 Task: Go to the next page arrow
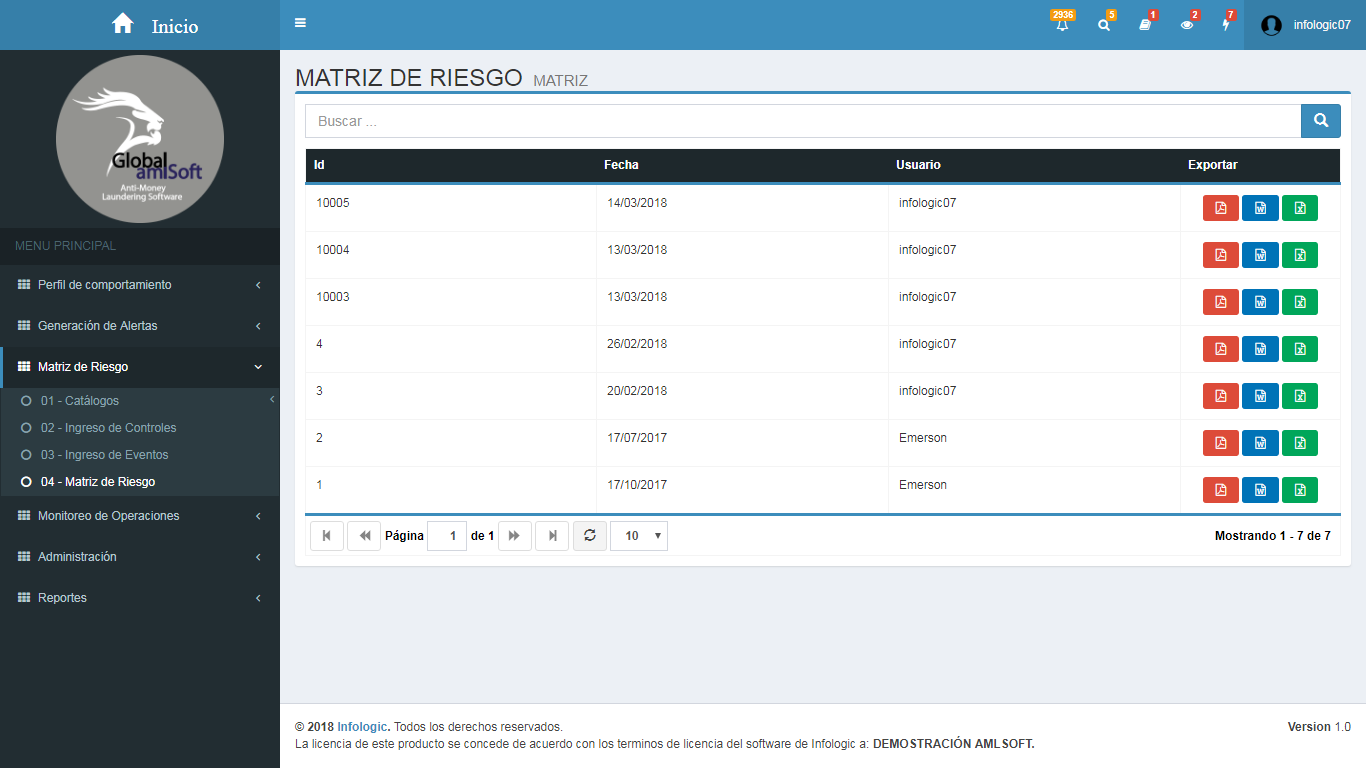pyautogui.click(x=514, y=536)
